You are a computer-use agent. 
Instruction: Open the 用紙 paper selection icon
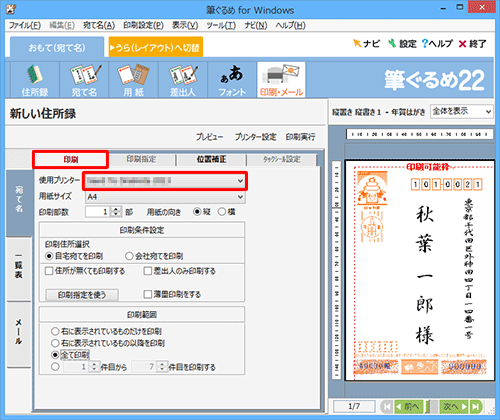(134, 80)
